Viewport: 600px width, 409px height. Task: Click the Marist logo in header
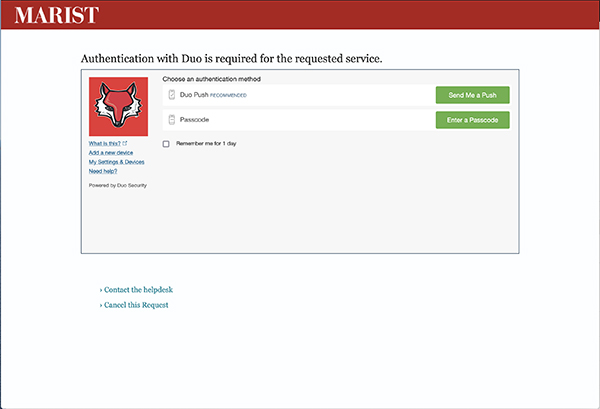[x=57, y=15]
